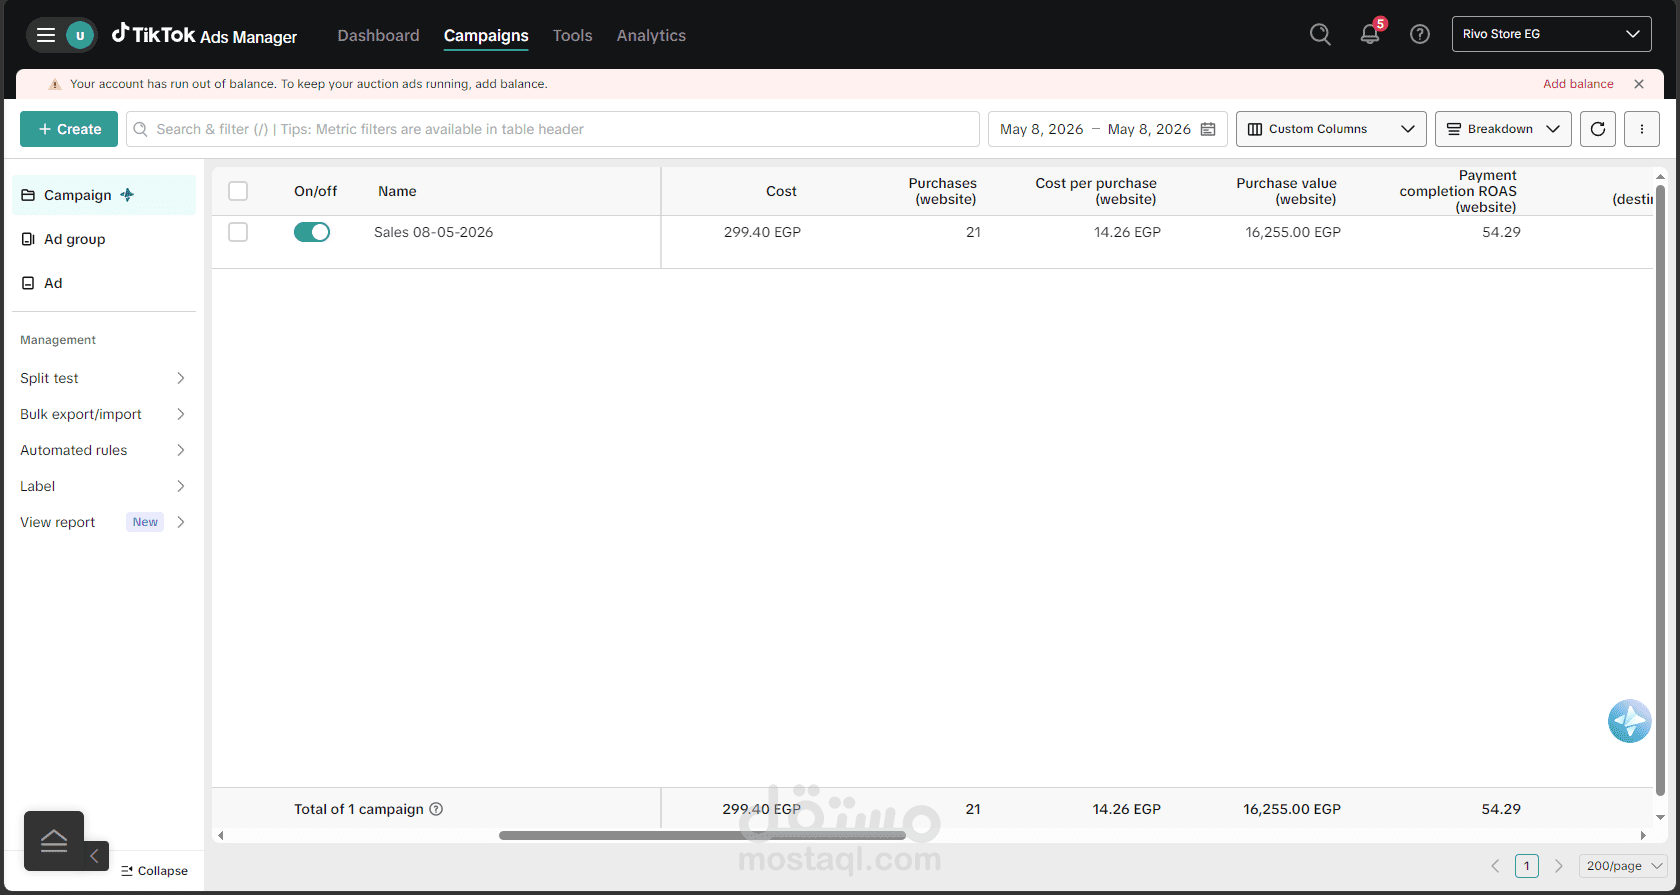Click the horizontal scrollbar right arrow
This screenshot has height=895, width=1680.
click(x=1643, y=835)
